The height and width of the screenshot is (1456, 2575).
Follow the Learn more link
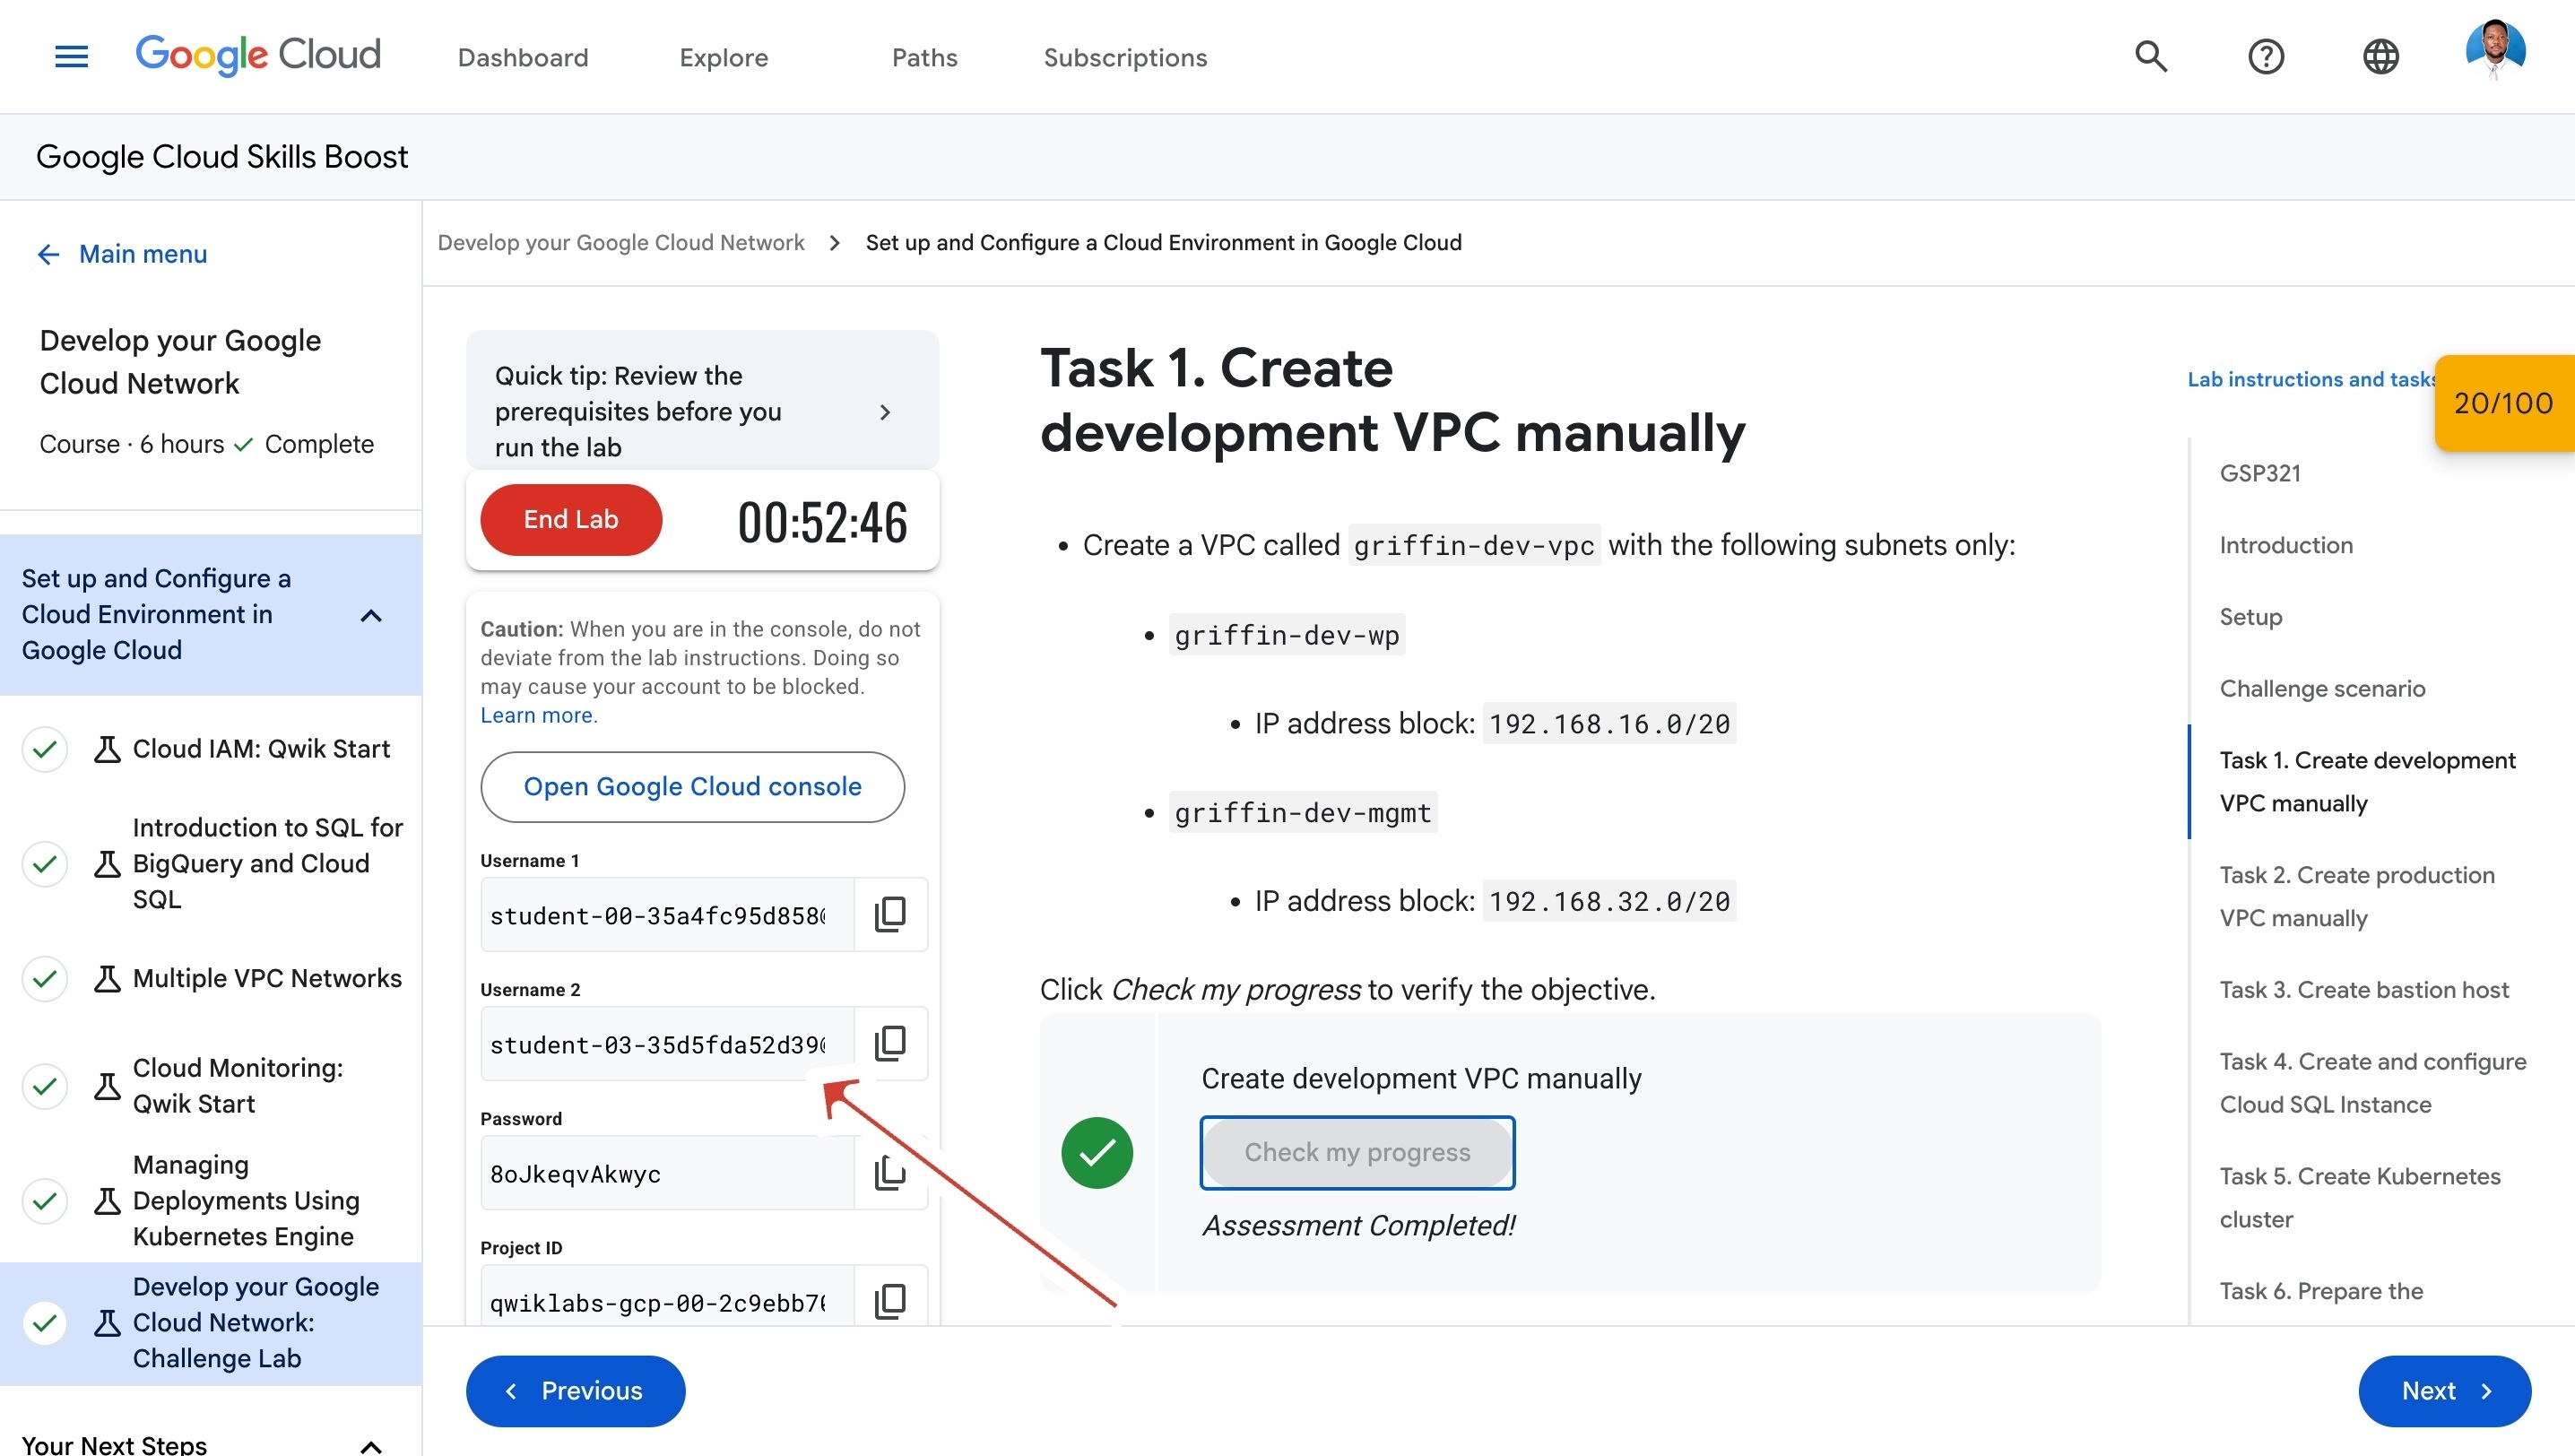pos(538,716)
